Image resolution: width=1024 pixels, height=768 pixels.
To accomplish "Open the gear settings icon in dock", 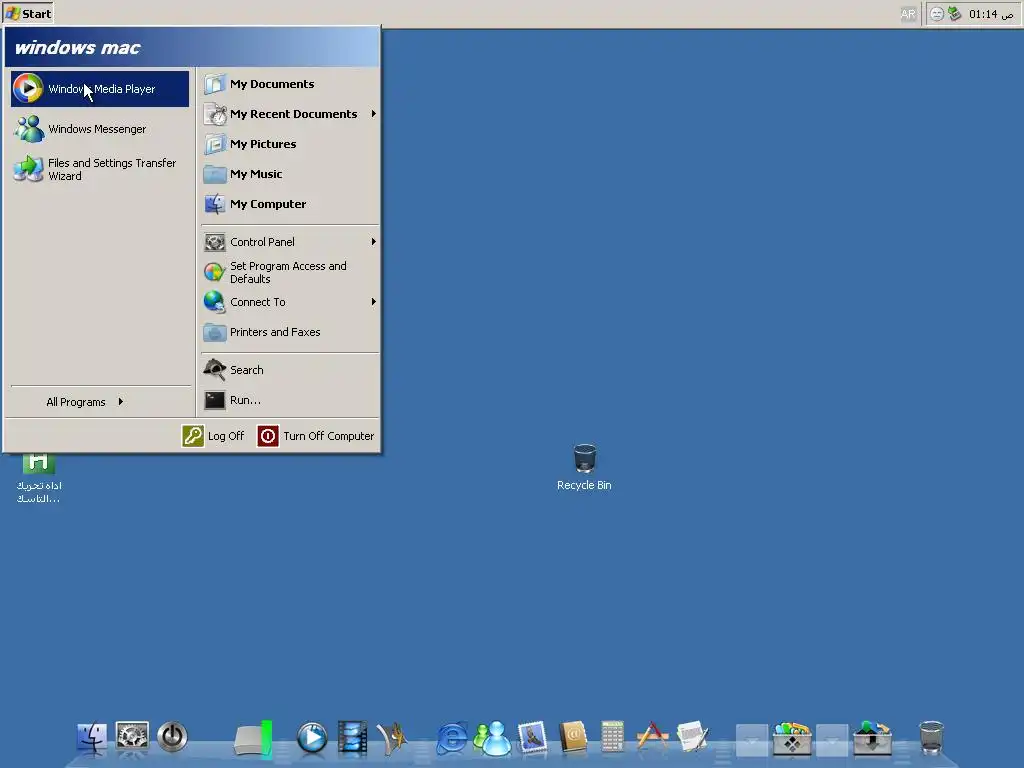I will pyautogui.click(x=132, y=737).
